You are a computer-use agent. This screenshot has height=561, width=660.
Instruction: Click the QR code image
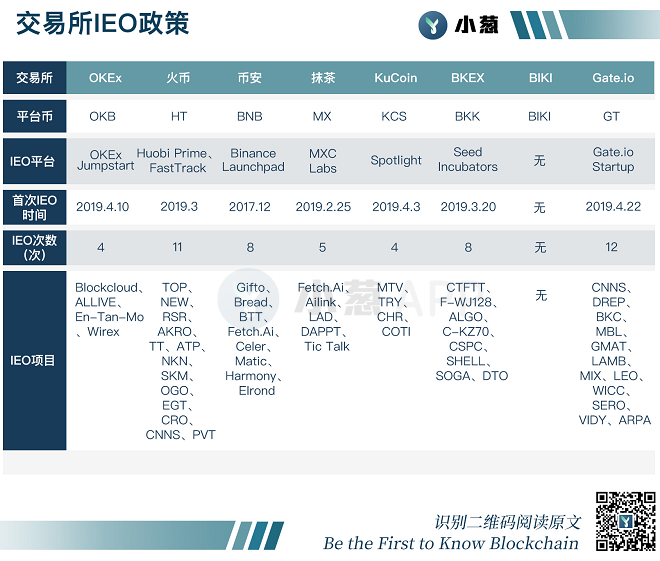coord(625,522)
